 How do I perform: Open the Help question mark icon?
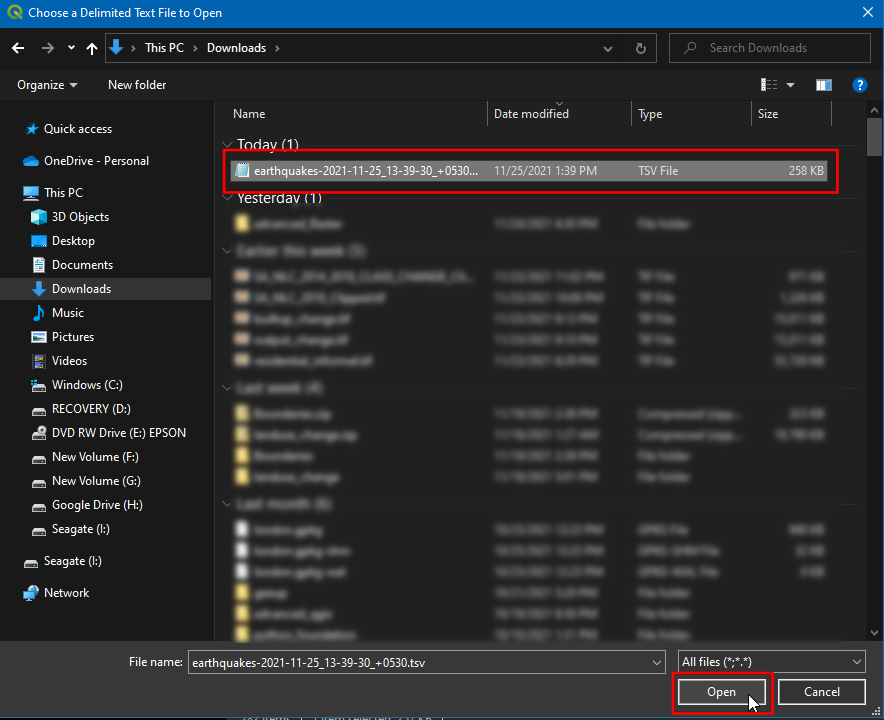858,85
